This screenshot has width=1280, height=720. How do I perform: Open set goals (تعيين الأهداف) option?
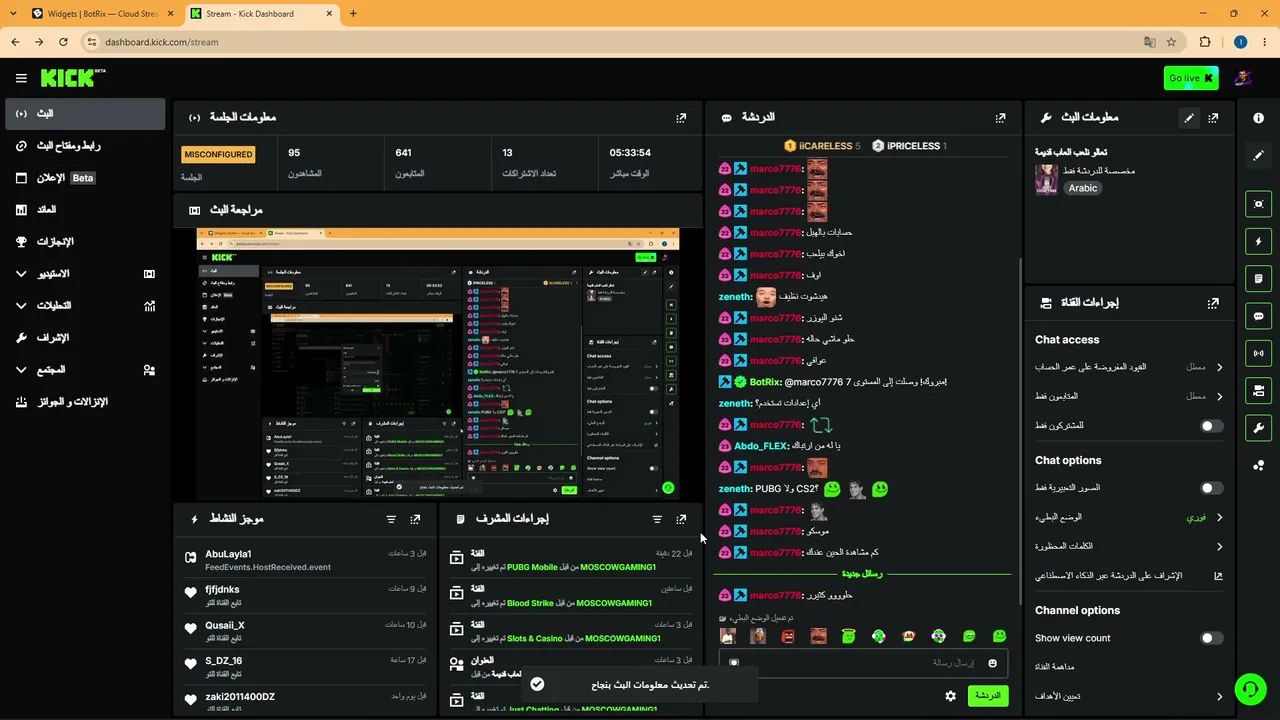point(1129,696)
